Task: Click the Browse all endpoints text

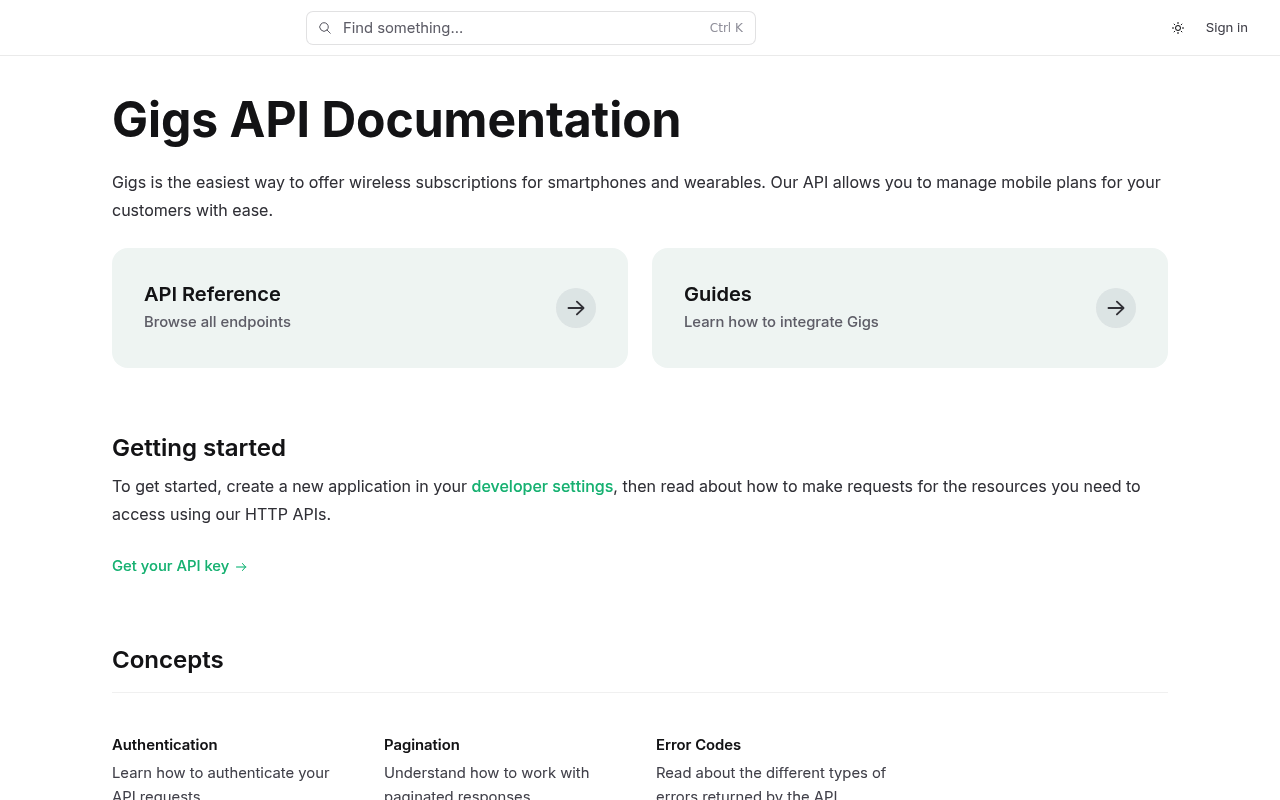Action: tap(217, 322)
